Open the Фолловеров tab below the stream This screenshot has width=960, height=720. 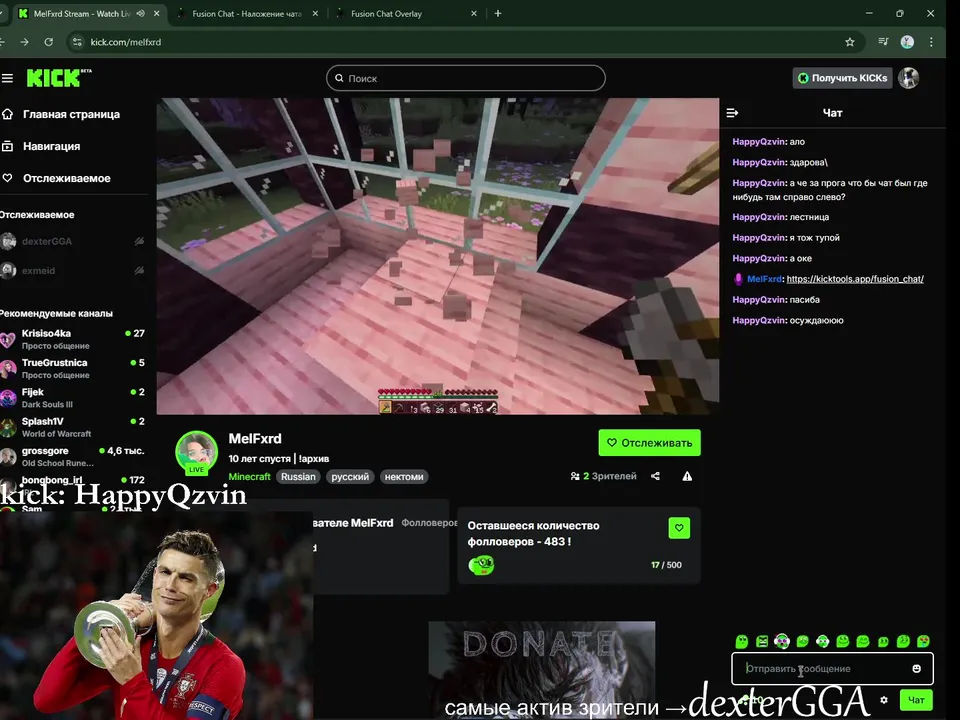[429, 523]
